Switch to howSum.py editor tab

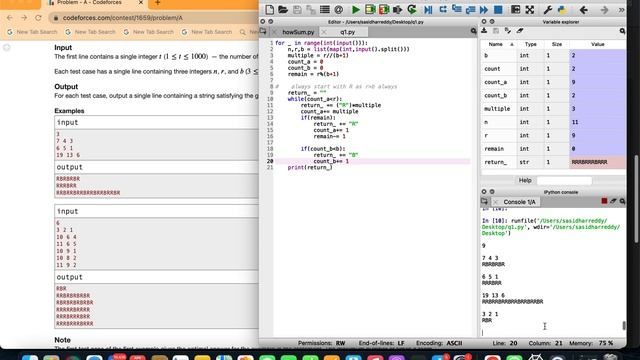[298, 32]
